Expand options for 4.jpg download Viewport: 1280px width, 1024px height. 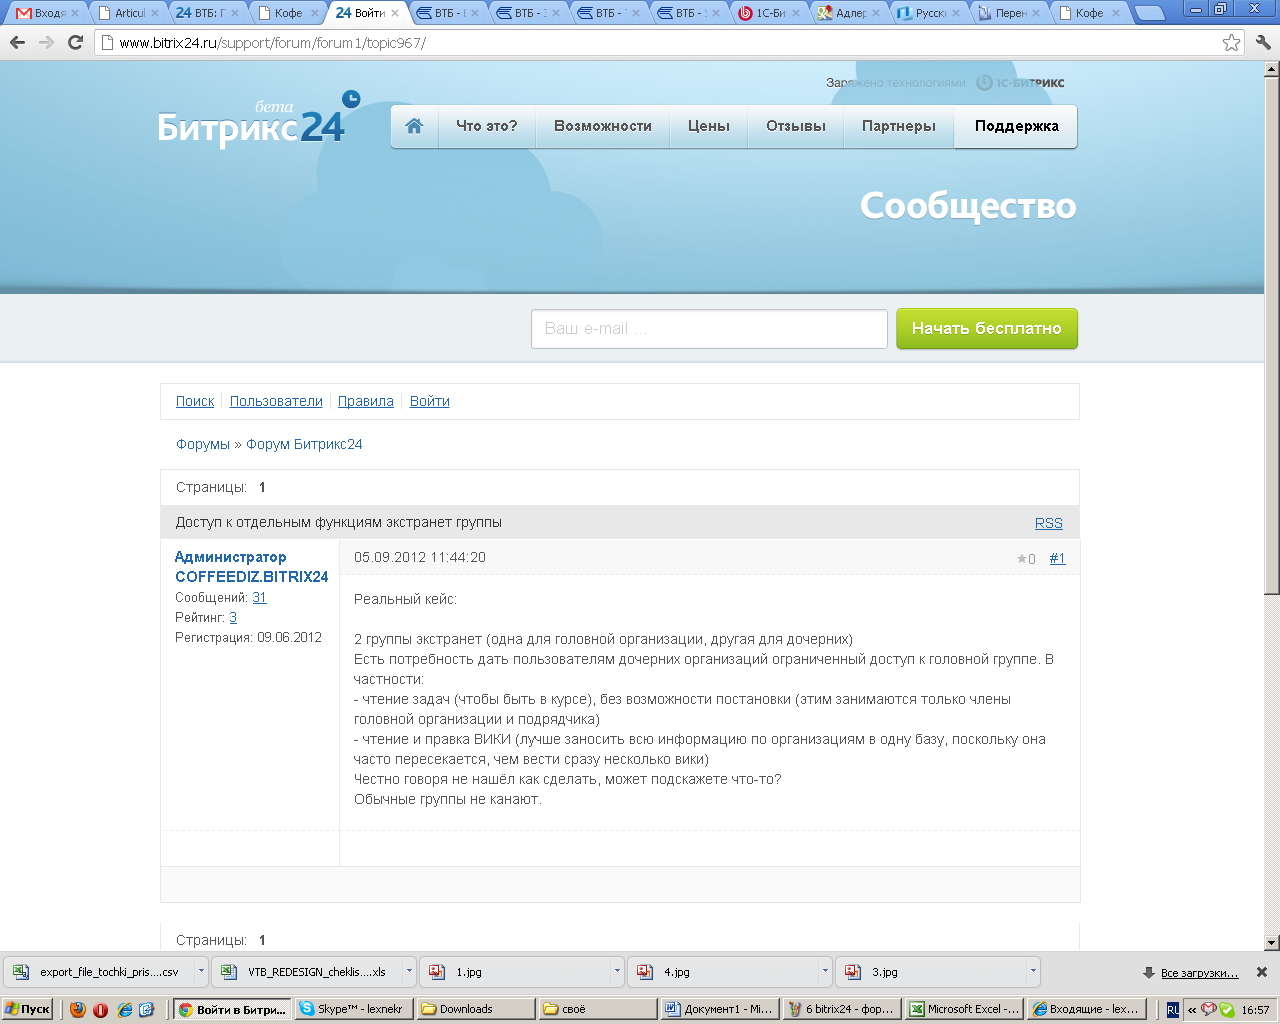pyautogui.click(x=825, y=972)
